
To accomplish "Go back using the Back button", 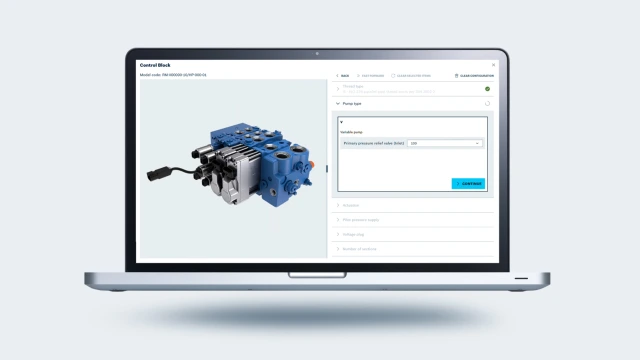I will click(x=342, y=76).
